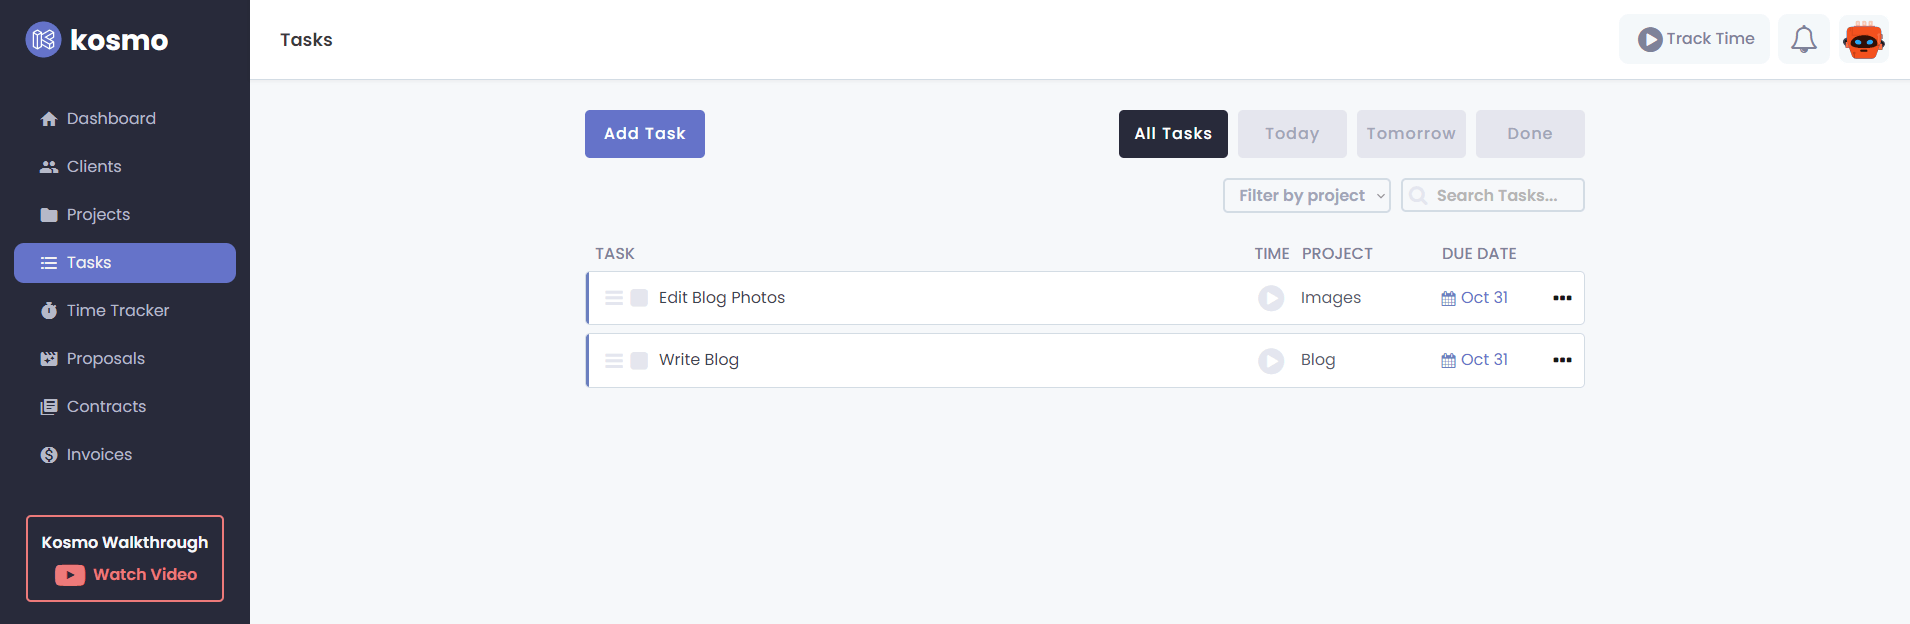The width and height of the screenshot is (1910, 624).
Task: Show the Done tasks tab
Action: tap(1529, 134)
